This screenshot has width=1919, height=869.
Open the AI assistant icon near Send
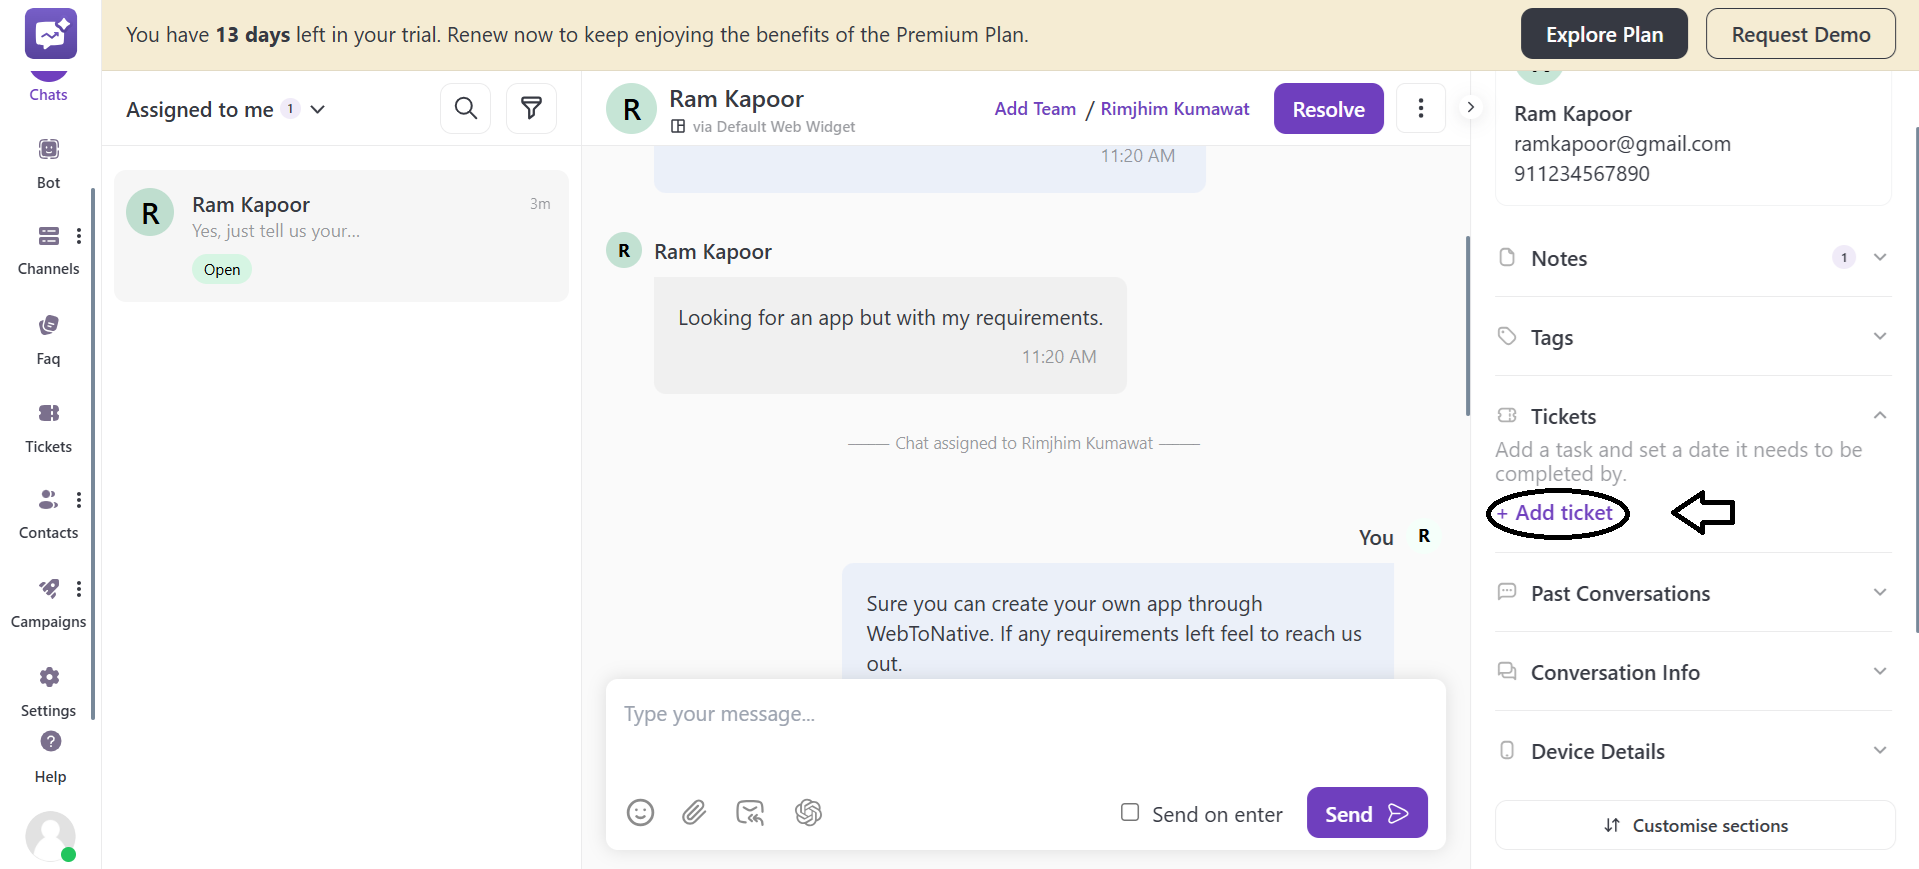point(809,813)
